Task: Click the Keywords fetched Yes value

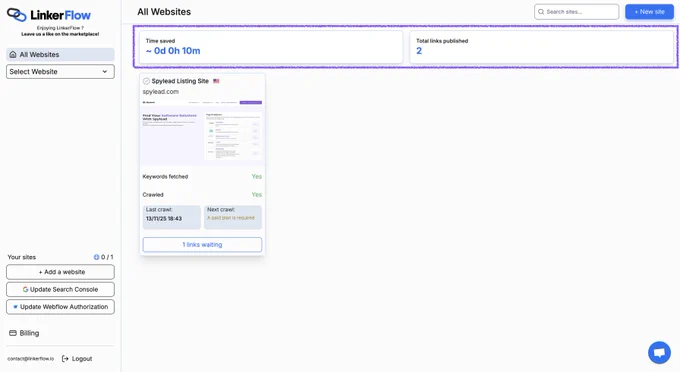Action: coord(257,176)
